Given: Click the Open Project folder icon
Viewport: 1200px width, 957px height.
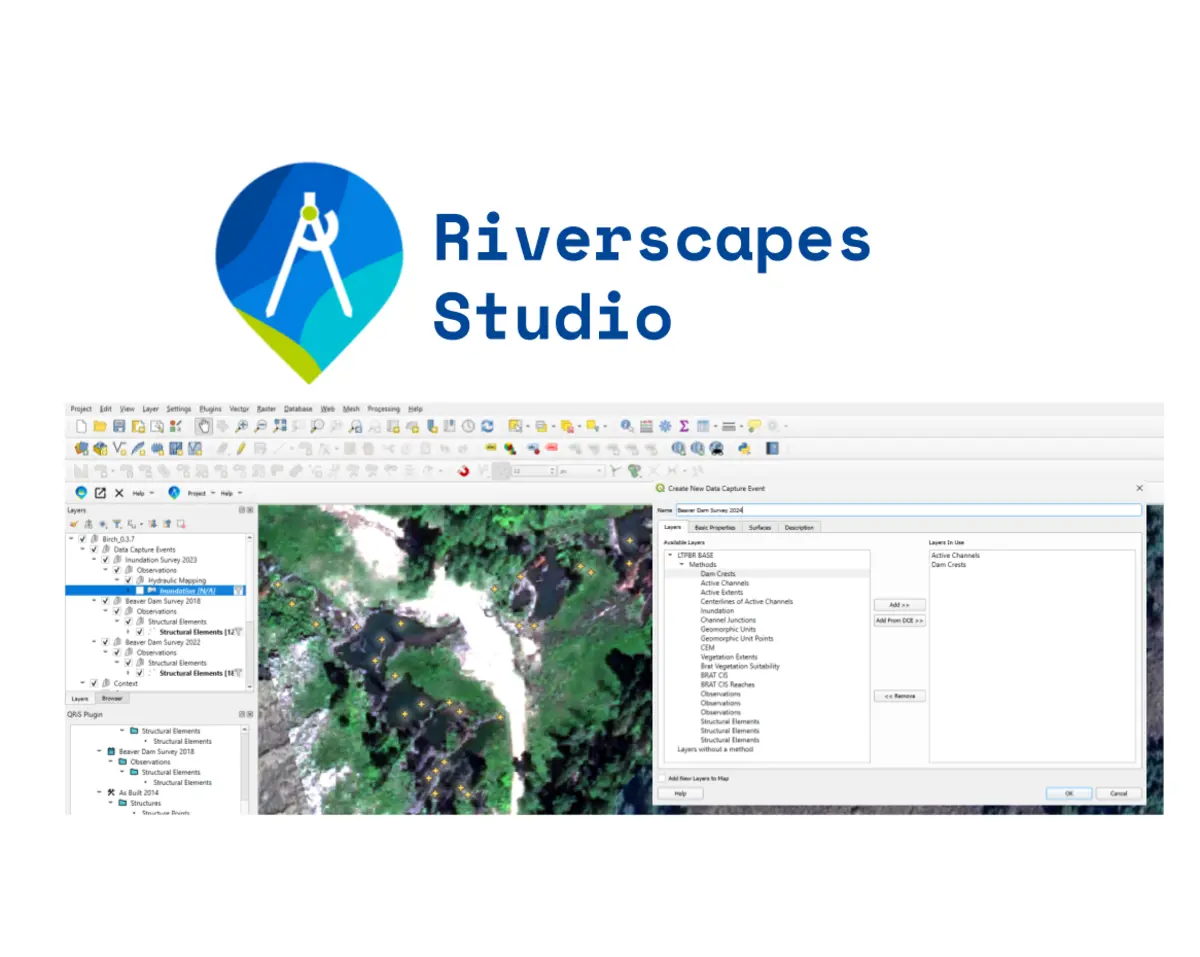Looking at the screenshot, I should [100, 426].
